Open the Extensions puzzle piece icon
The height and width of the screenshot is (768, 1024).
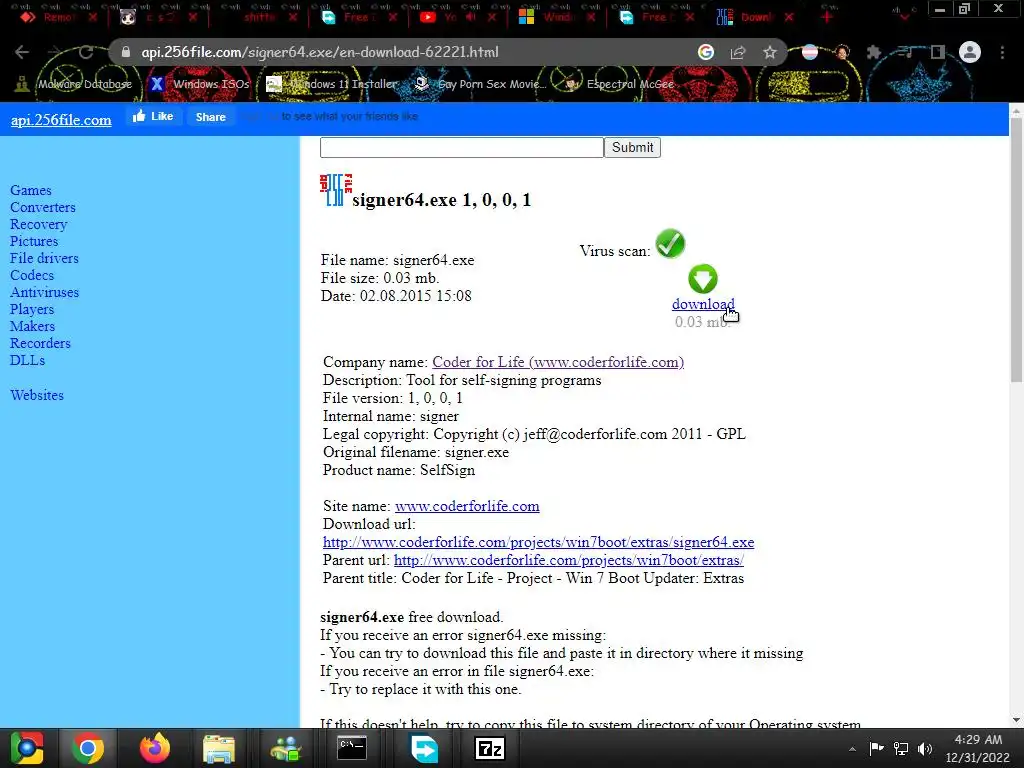coord(874,52)
